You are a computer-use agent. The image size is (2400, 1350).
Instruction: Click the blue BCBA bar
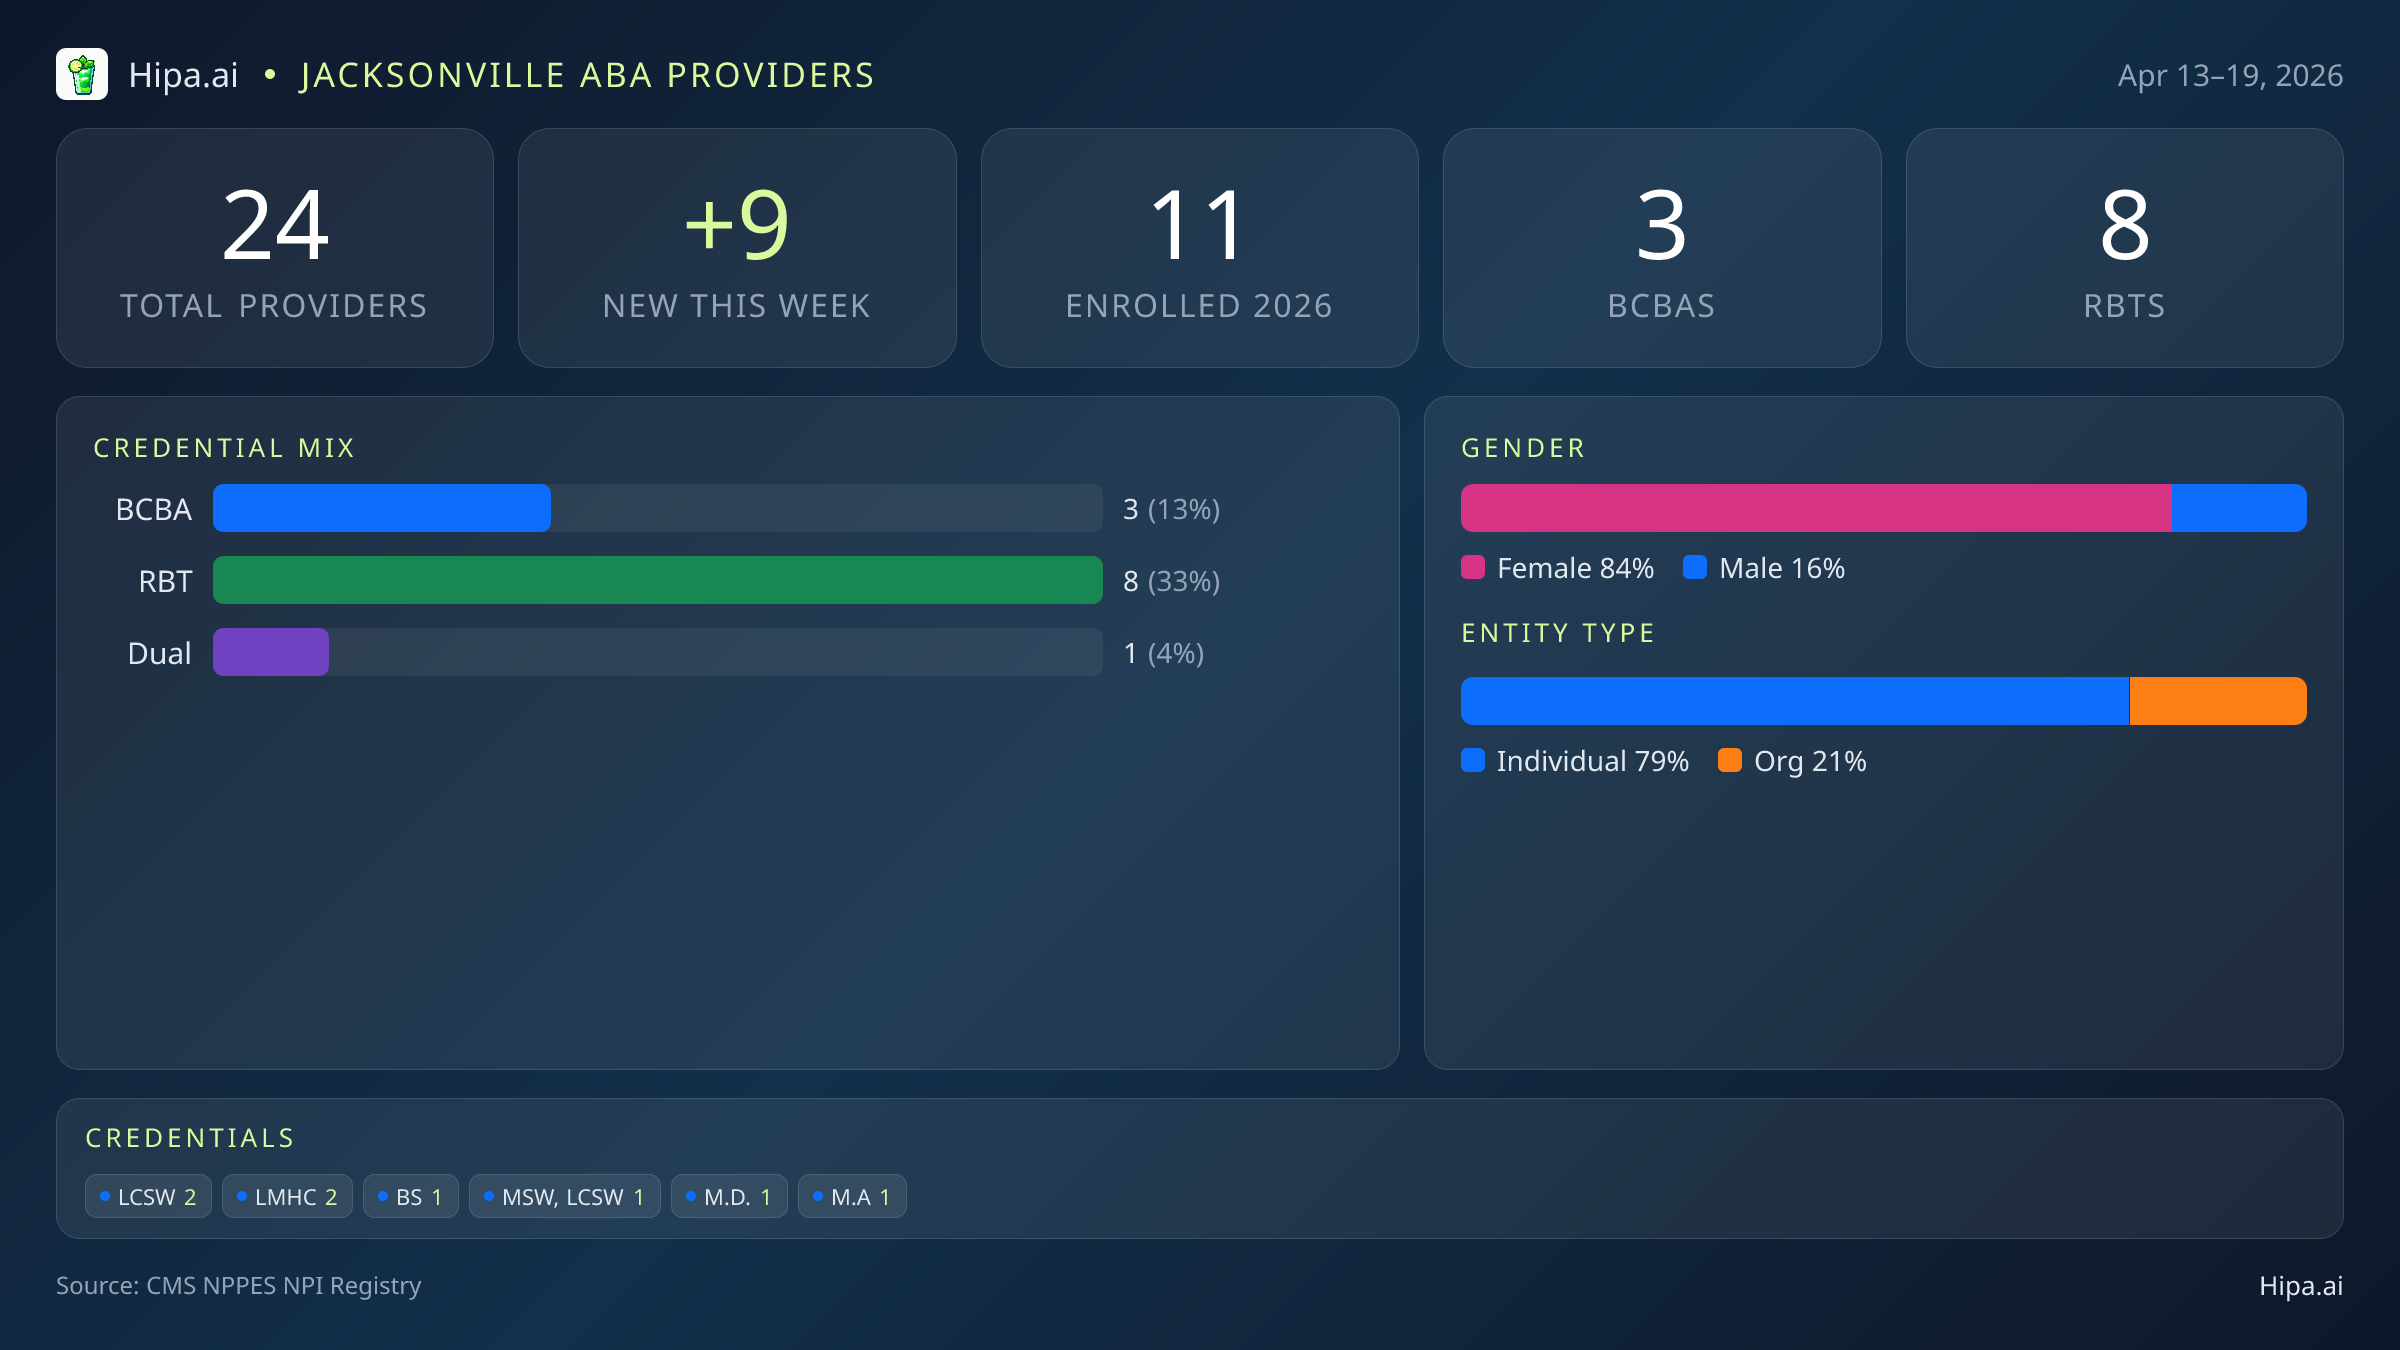click(381, 509)
